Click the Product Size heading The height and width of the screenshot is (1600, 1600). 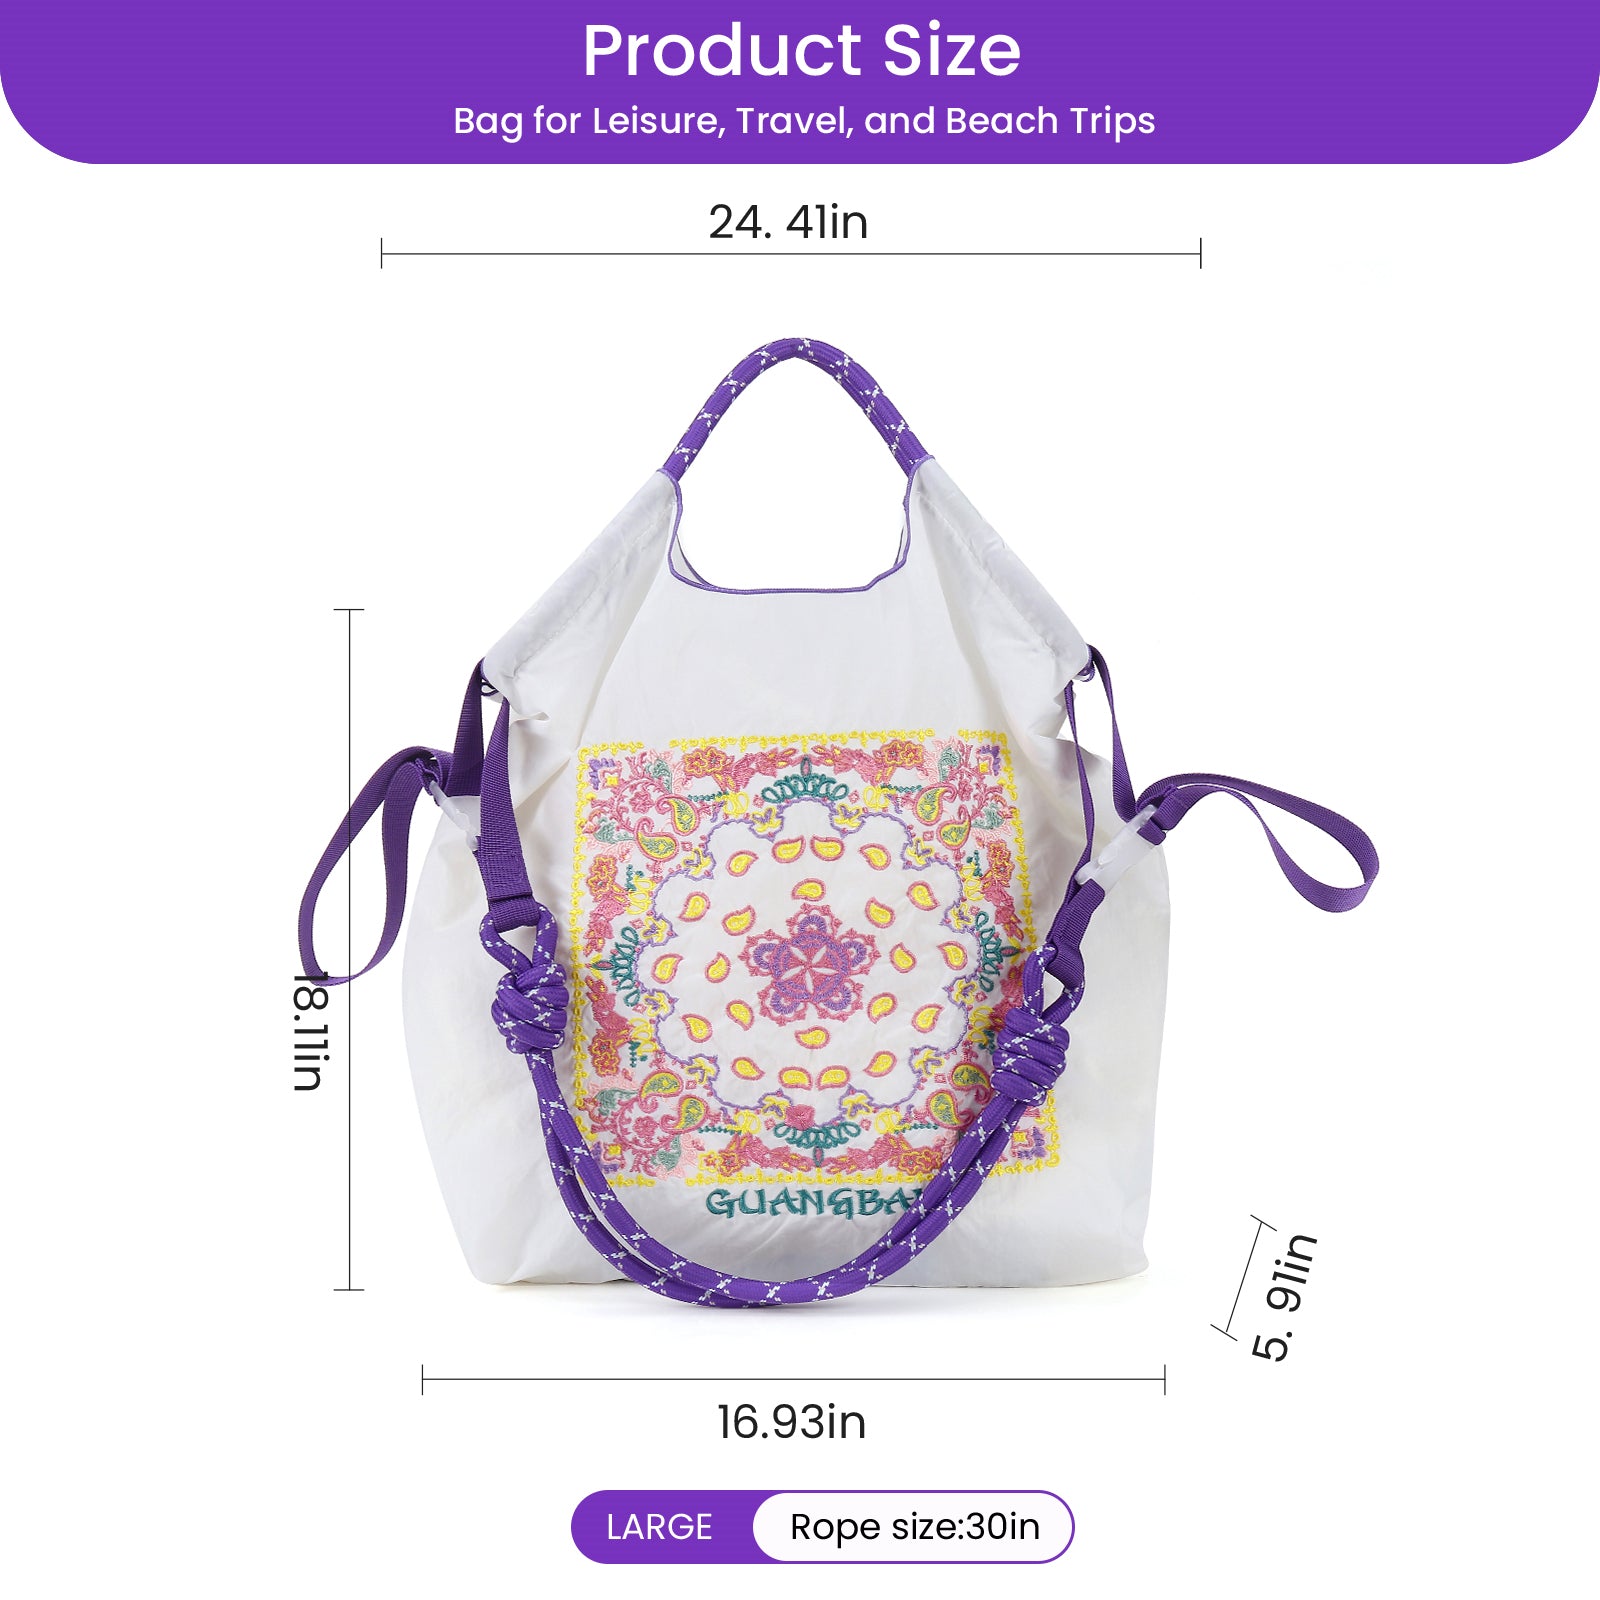(x=801, y=50)
